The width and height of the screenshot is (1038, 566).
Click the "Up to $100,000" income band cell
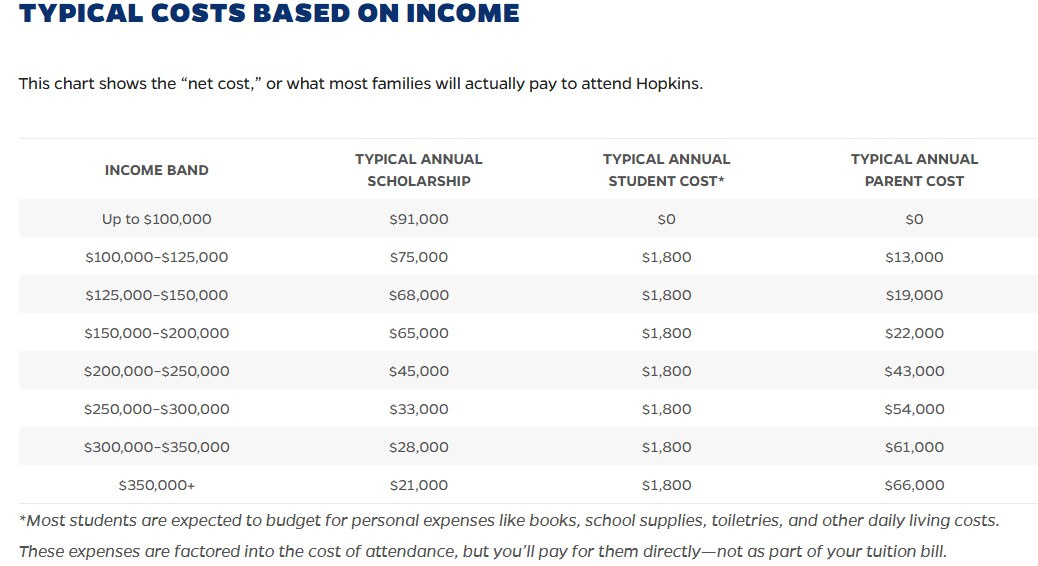157,219
